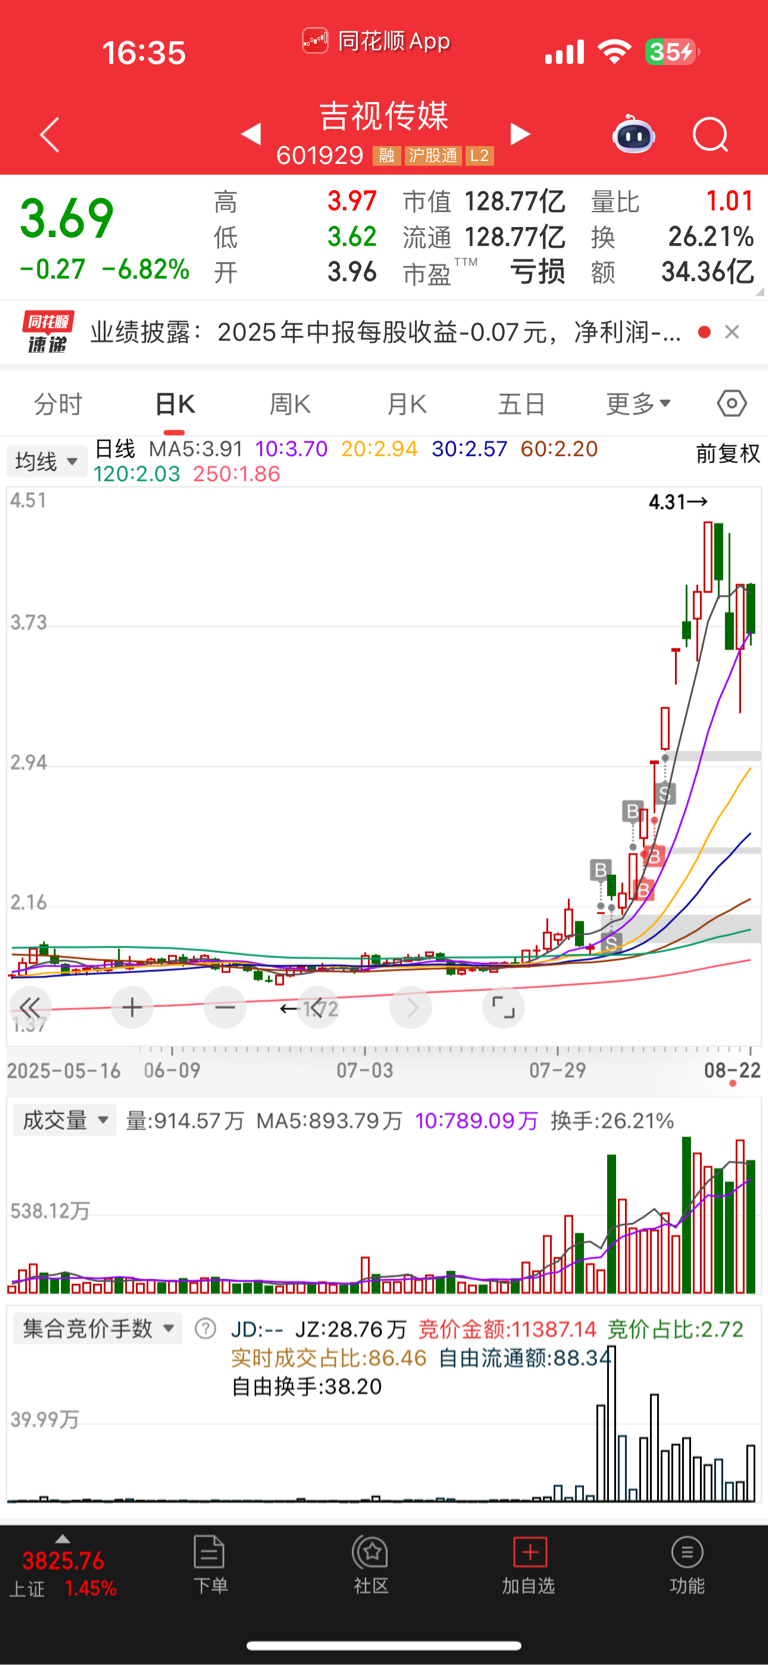768x1665 pixels.
Task: Select the 分时 tab
Action: pos(58,404)
